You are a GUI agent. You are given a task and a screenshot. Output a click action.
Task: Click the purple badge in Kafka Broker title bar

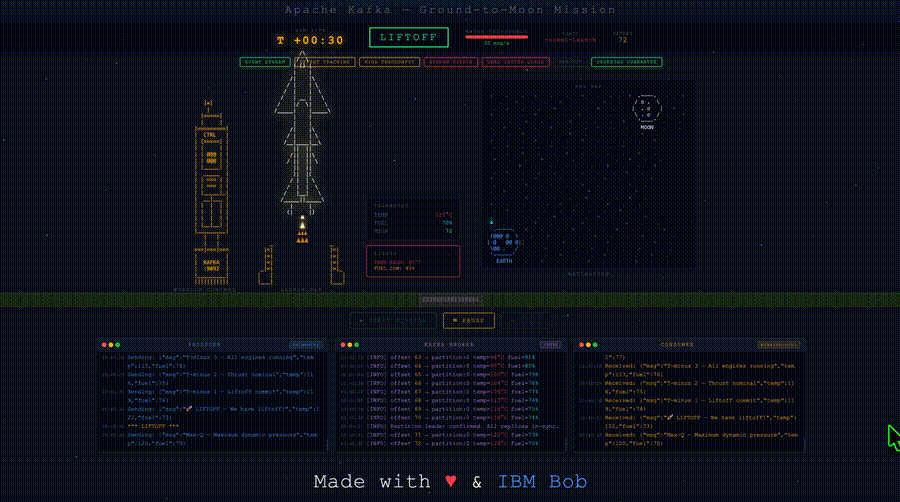pyautogui.click(x=551, y=345)
